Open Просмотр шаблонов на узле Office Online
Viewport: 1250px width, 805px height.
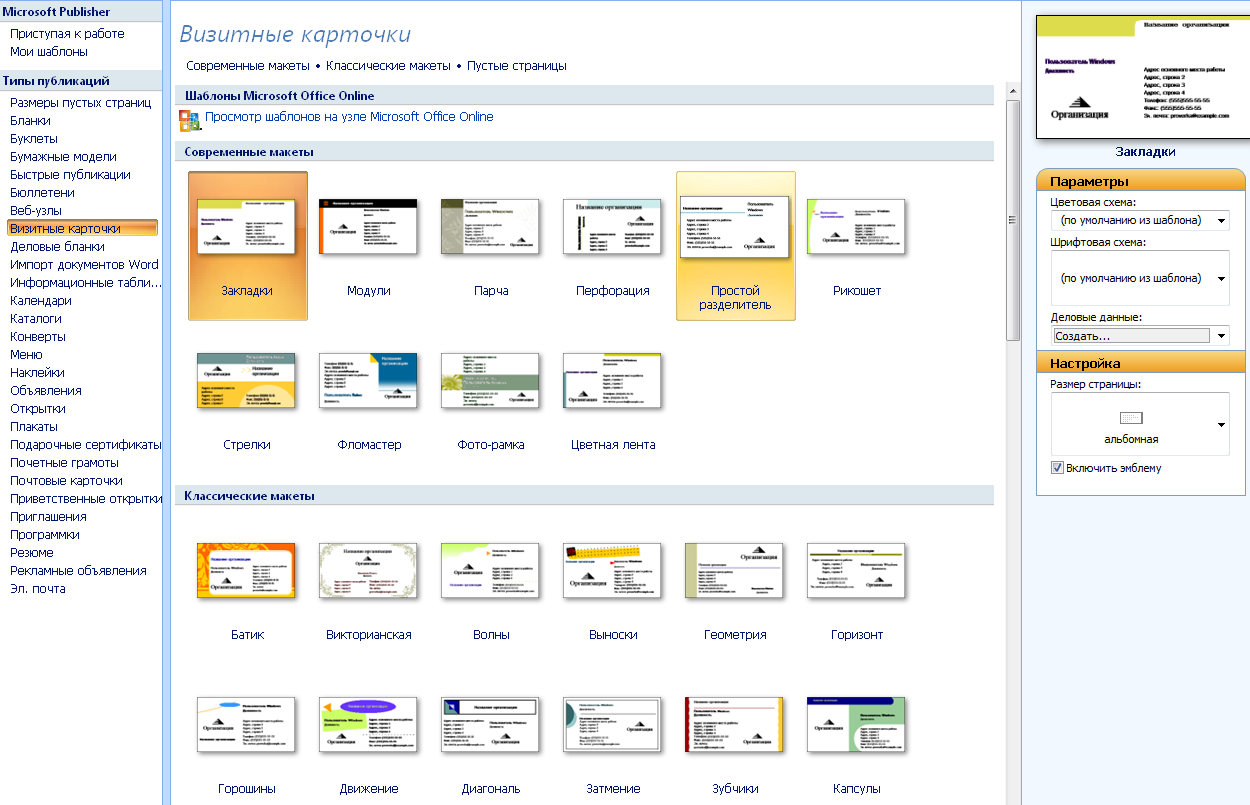(349, 117)
